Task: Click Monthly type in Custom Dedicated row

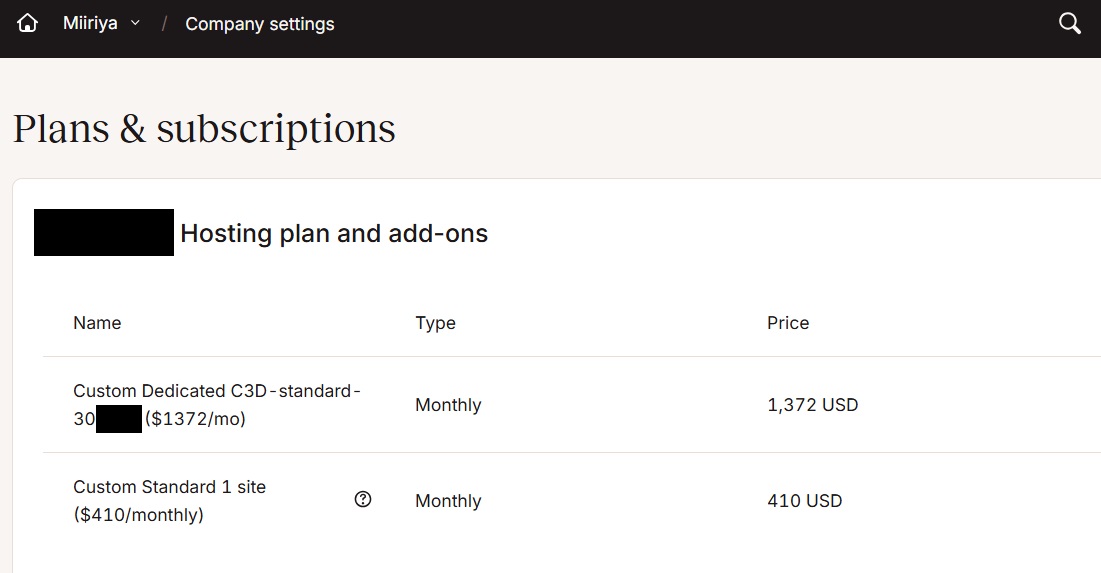Action: coord(448,405)
